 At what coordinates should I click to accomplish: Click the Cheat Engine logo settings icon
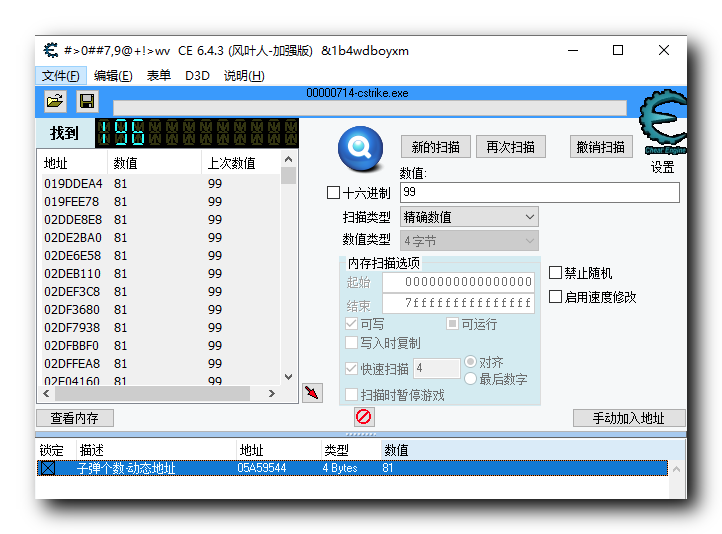click(x=663, y=122)
